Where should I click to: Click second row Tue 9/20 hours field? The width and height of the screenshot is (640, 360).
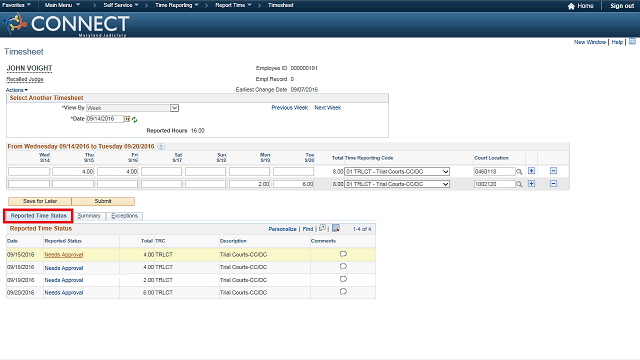coord(293,184)
